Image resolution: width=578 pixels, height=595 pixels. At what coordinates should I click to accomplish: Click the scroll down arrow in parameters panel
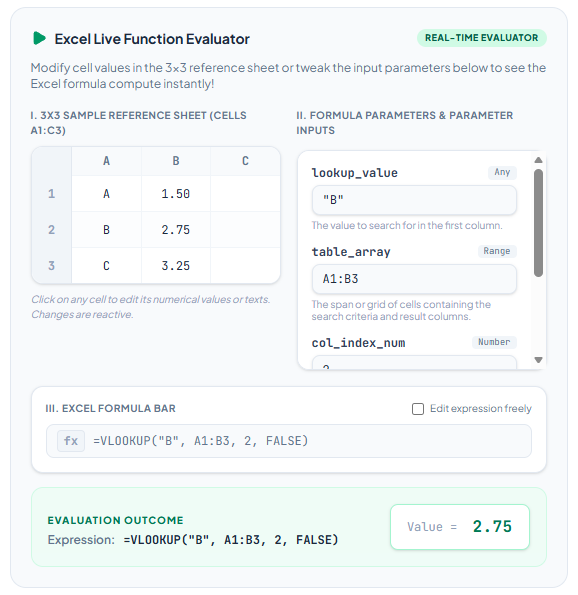[538, 360]
